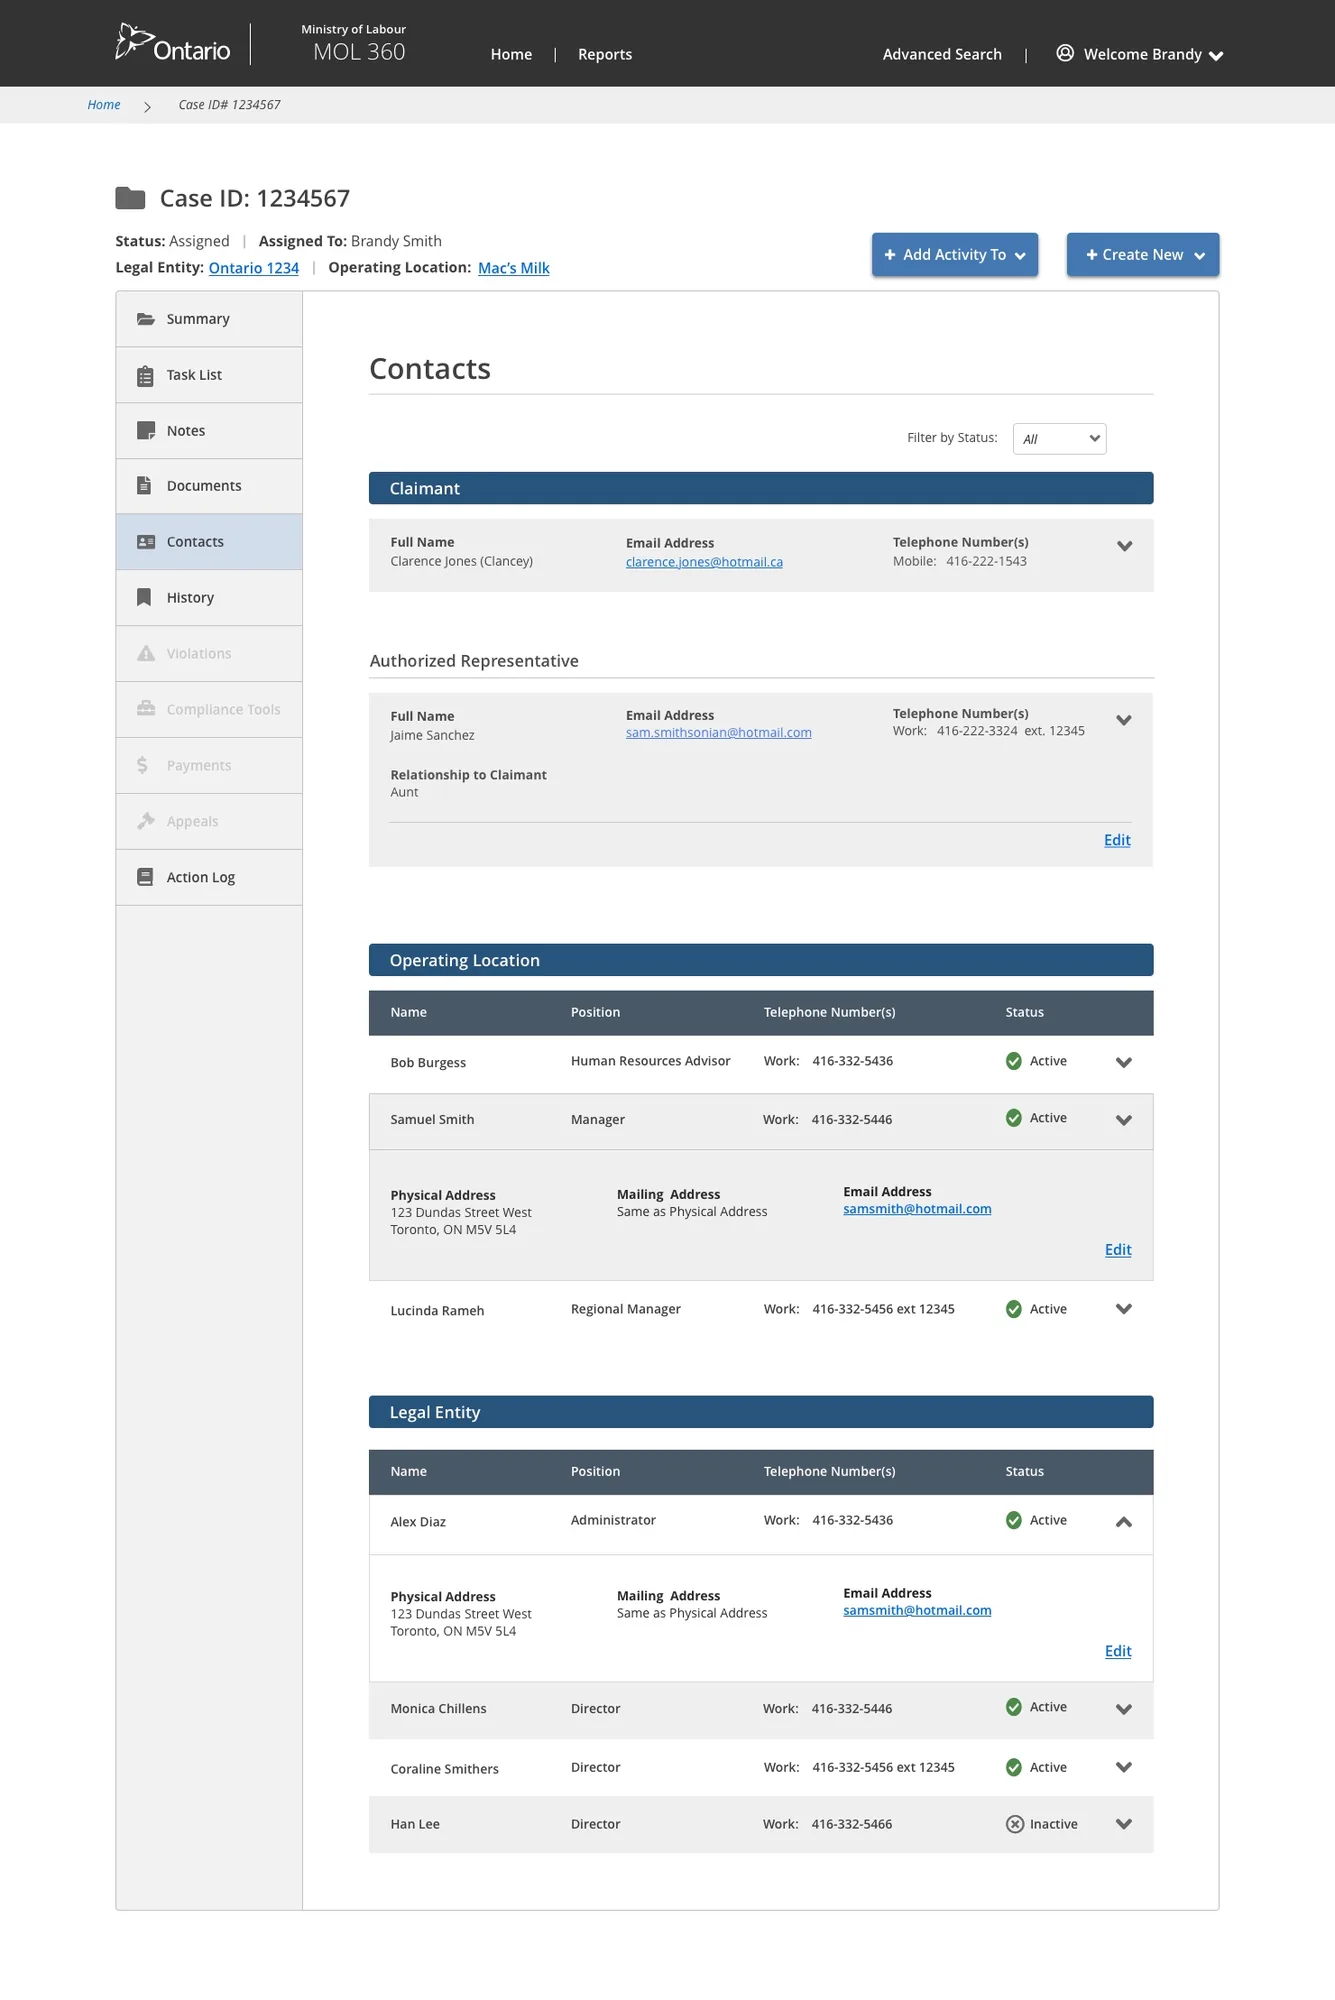The height and width of the screenshot is (2000, 1335).
Task: Open the Create New dropdown button
Action: pos(1143,255)
